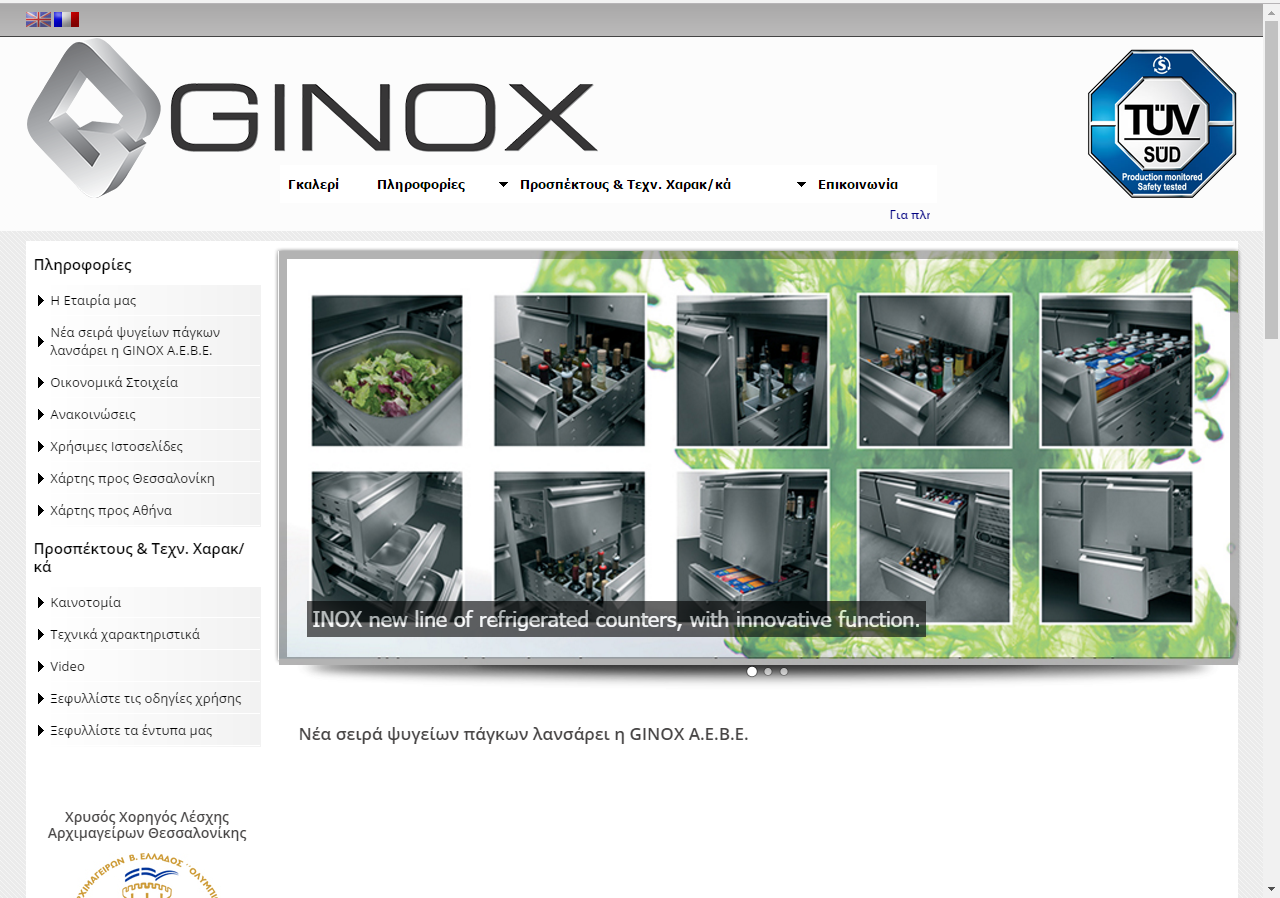Switch language via the French flag icon
This screenshot has height=898, width=1280.
[66, 19]
